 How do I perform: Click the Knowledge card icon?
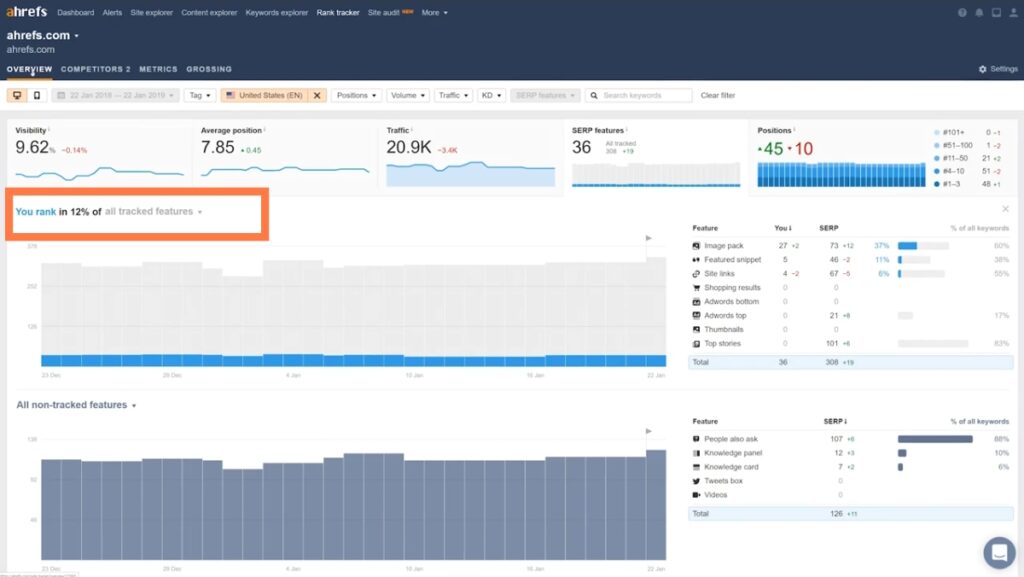pyautogui.click(x=696, y=467)
